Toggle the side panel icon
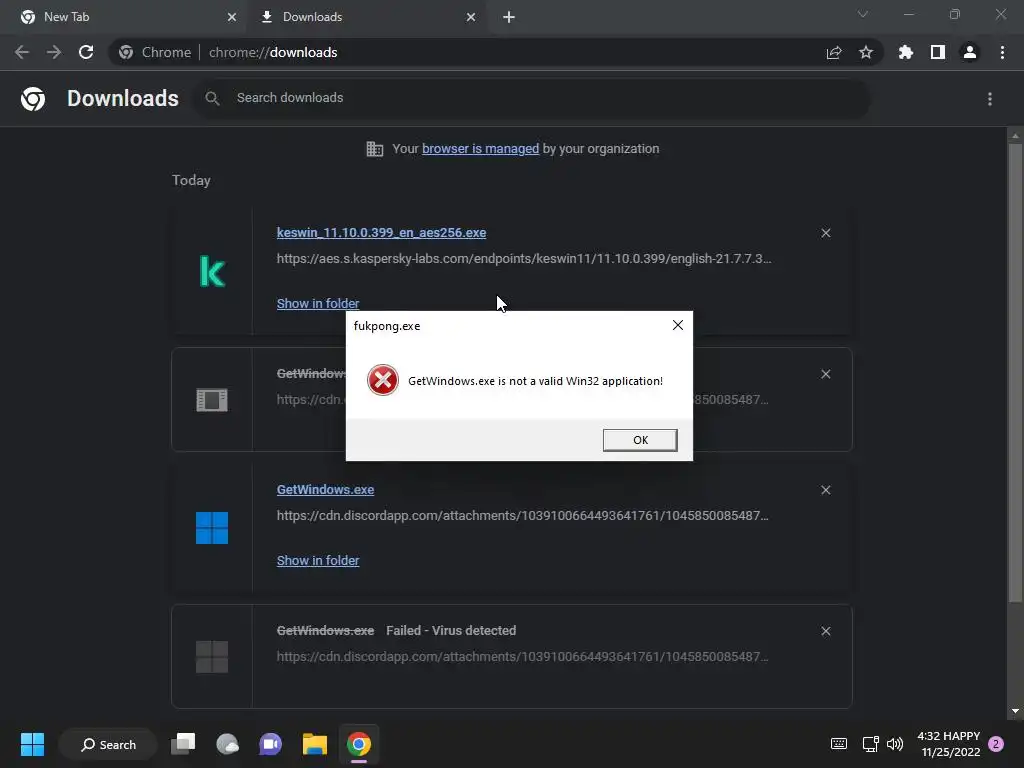This screenshot has width=1024, height=768. point(938,52)
